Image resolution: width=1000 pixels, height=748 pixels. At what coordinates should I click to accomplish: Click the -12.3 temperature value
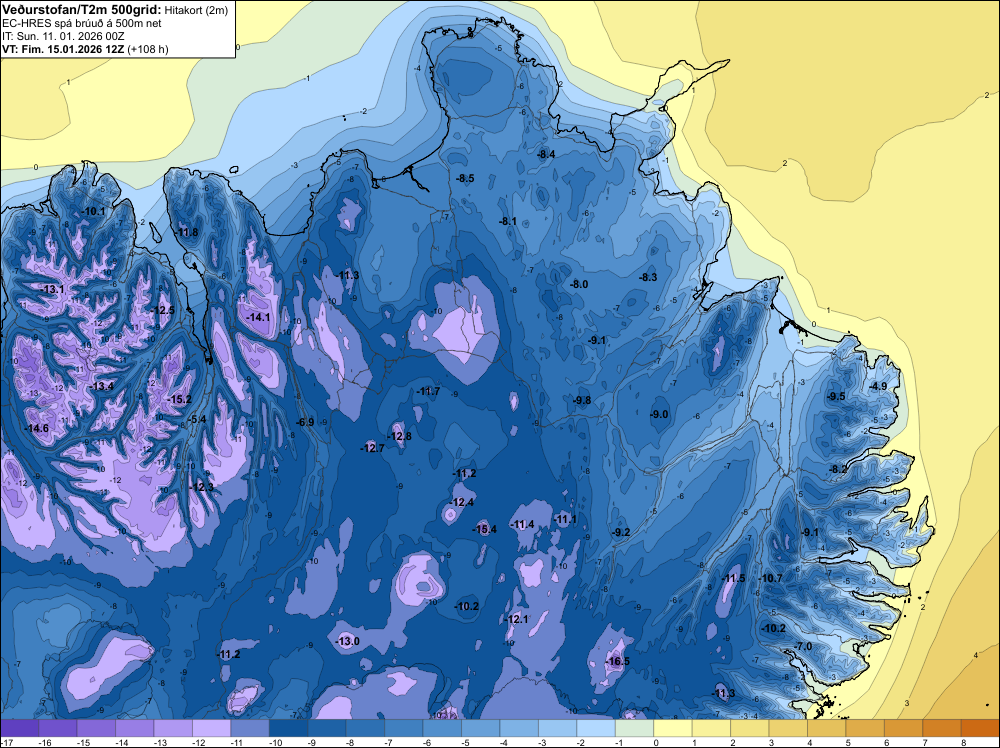[x=202, y=487]
